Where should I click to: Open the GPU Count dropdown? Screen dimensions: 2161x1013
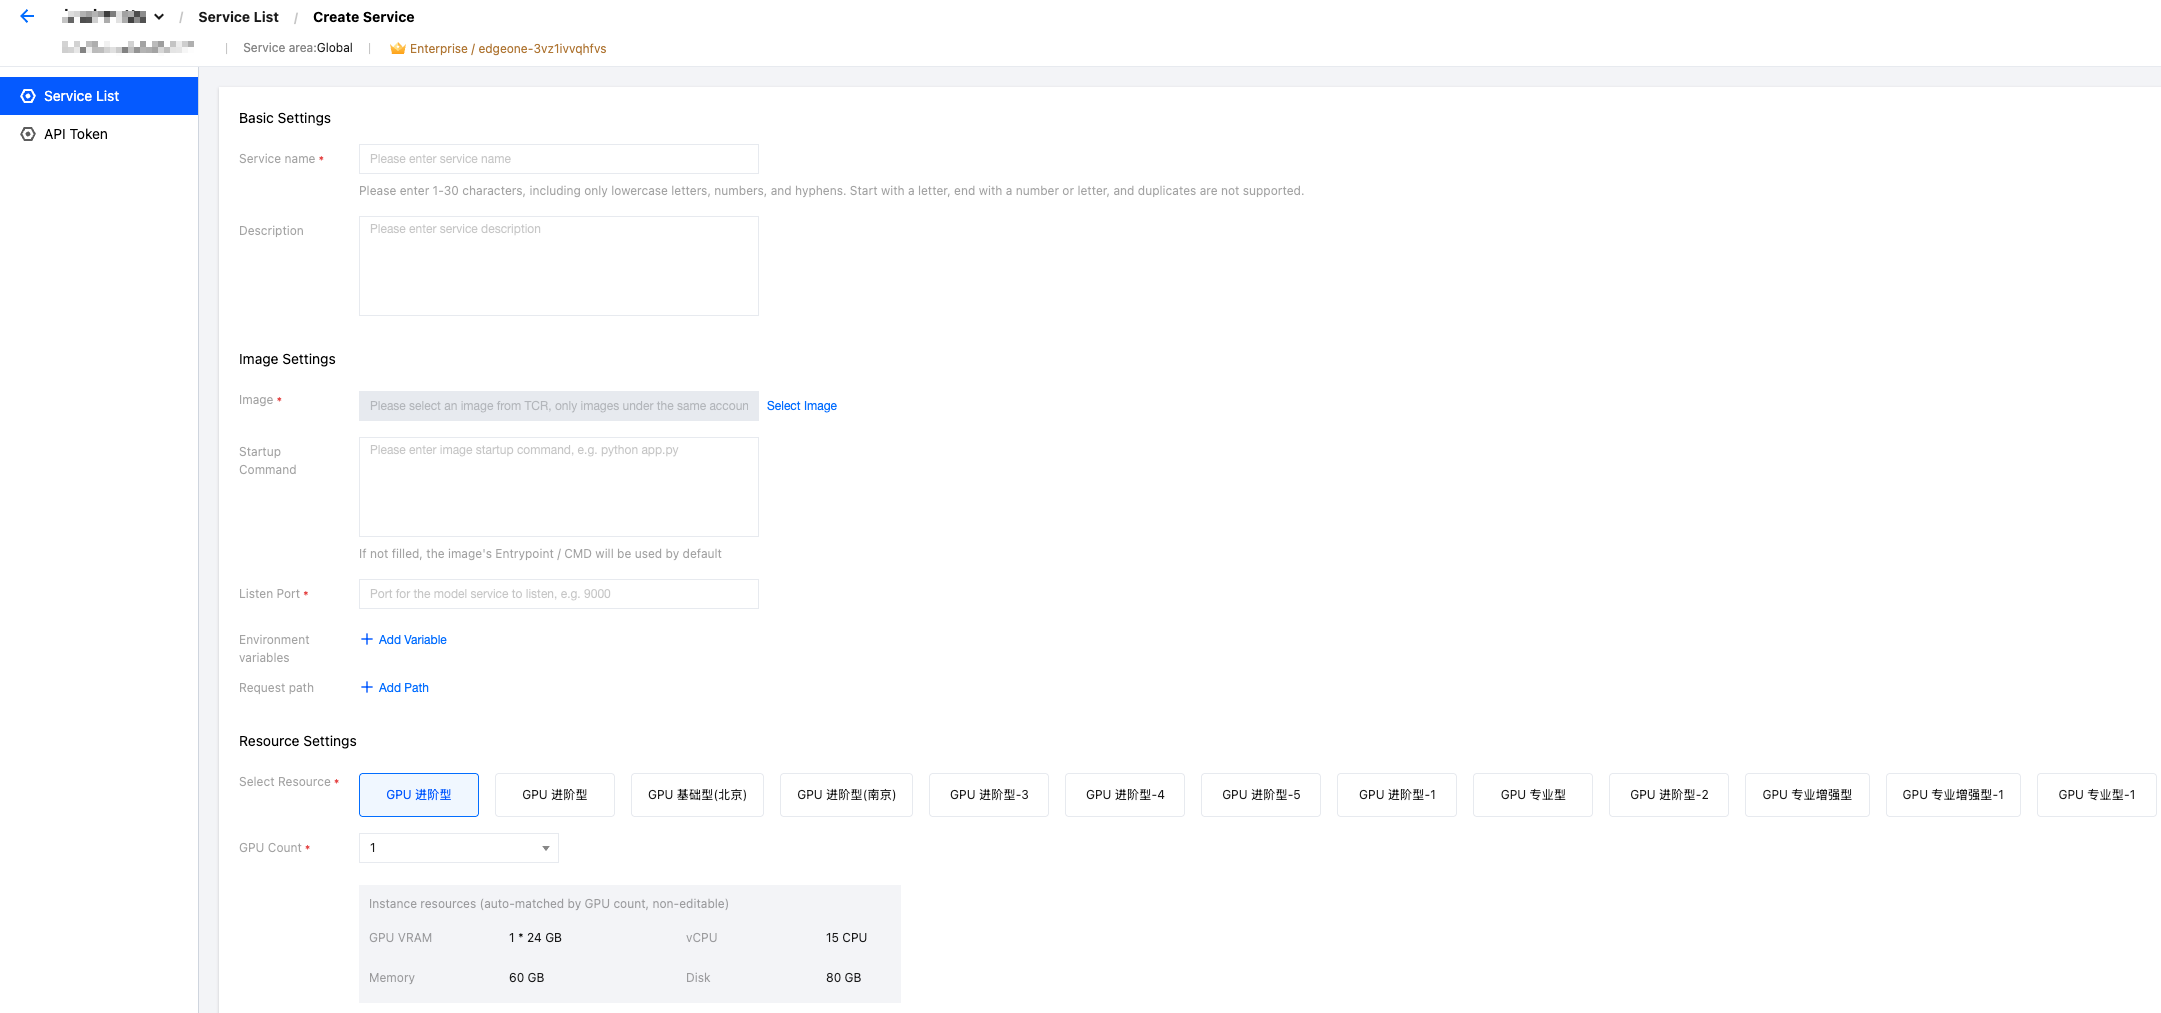point(459,848)
